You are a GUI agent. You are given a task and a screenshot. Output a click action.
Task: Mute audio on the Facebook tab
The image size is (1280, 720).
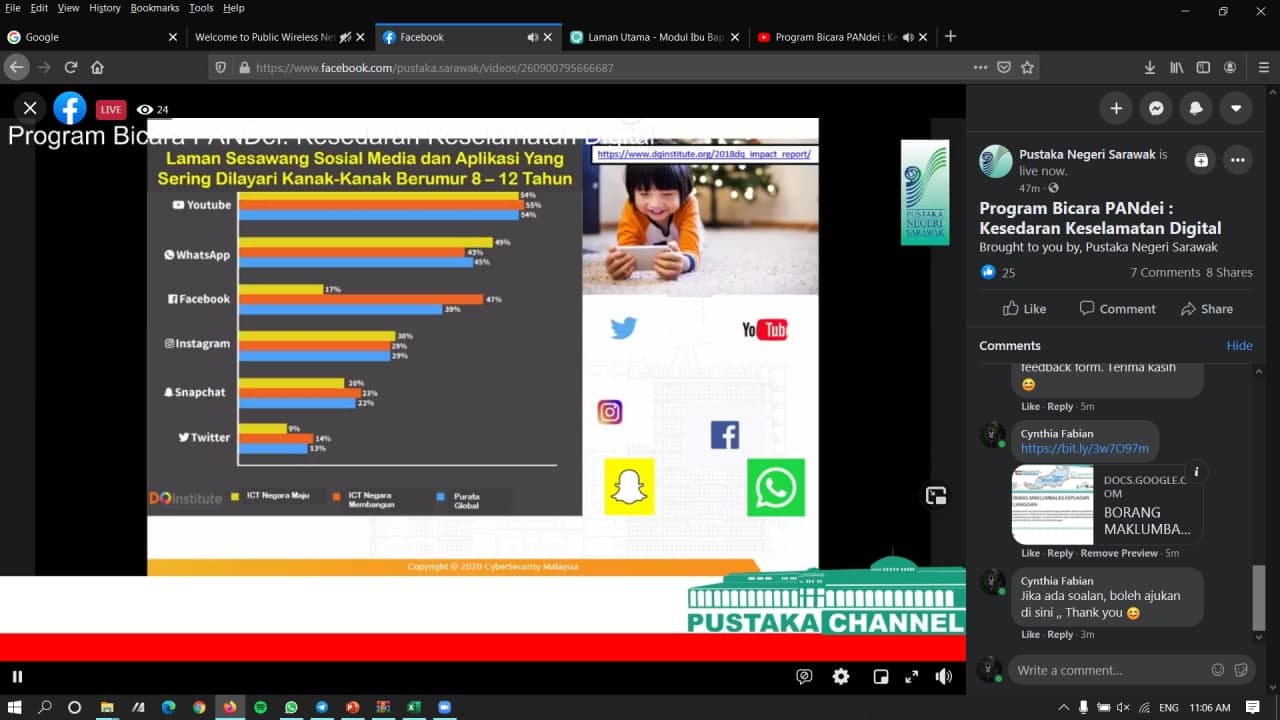pos(533,37)
